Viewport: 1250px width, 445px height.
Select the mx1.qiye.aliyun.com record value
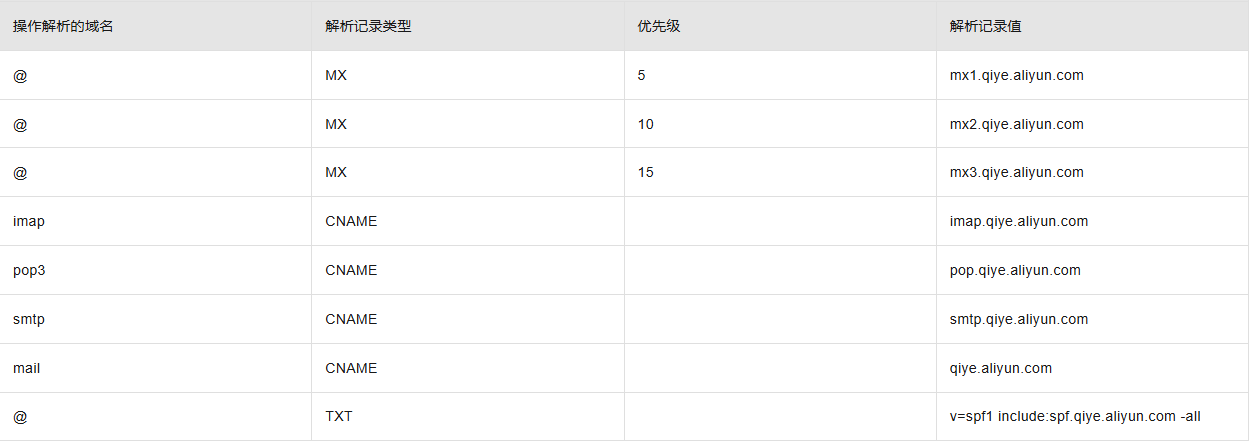[1016, 75]
